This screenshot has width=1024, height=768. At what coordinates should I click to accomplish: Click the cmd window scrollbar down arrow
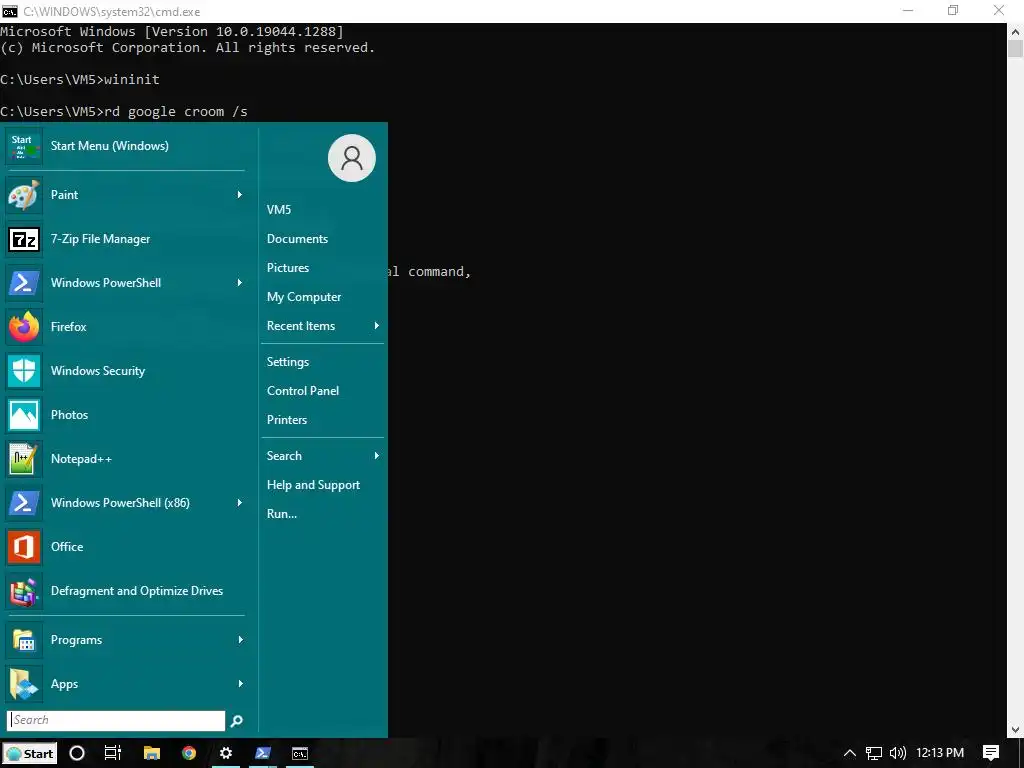tap(1015, 730)
